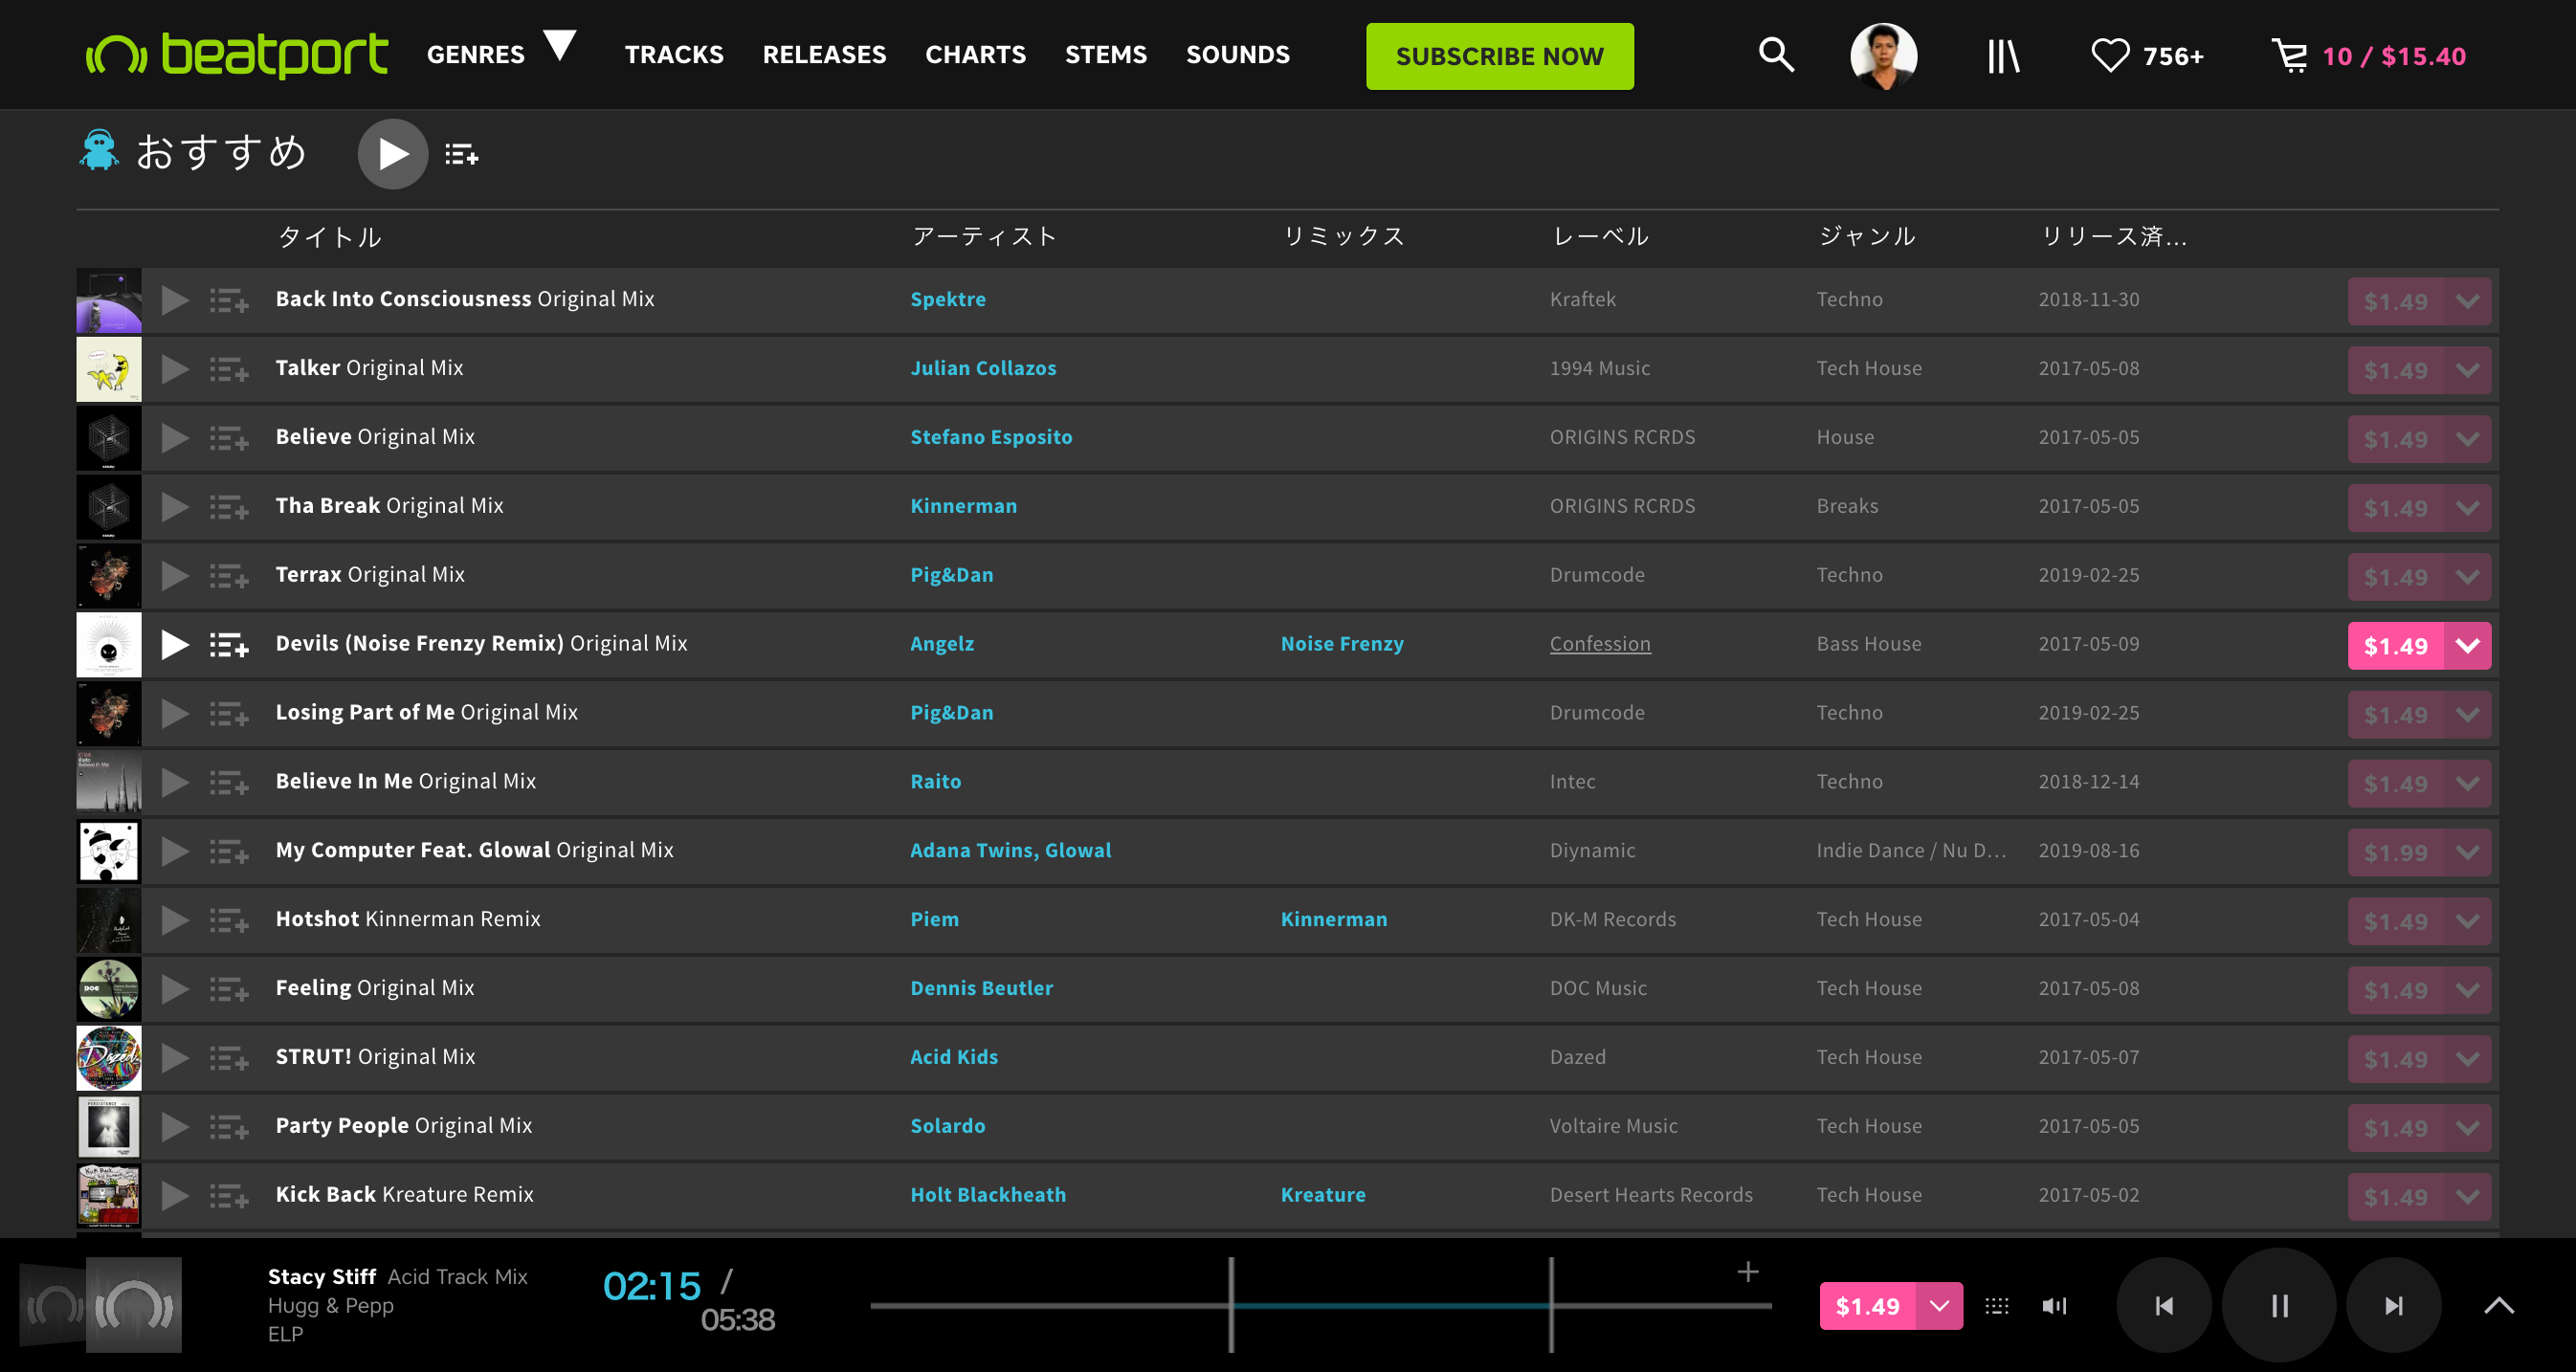Open the library icon in header

pos(2003,56)
